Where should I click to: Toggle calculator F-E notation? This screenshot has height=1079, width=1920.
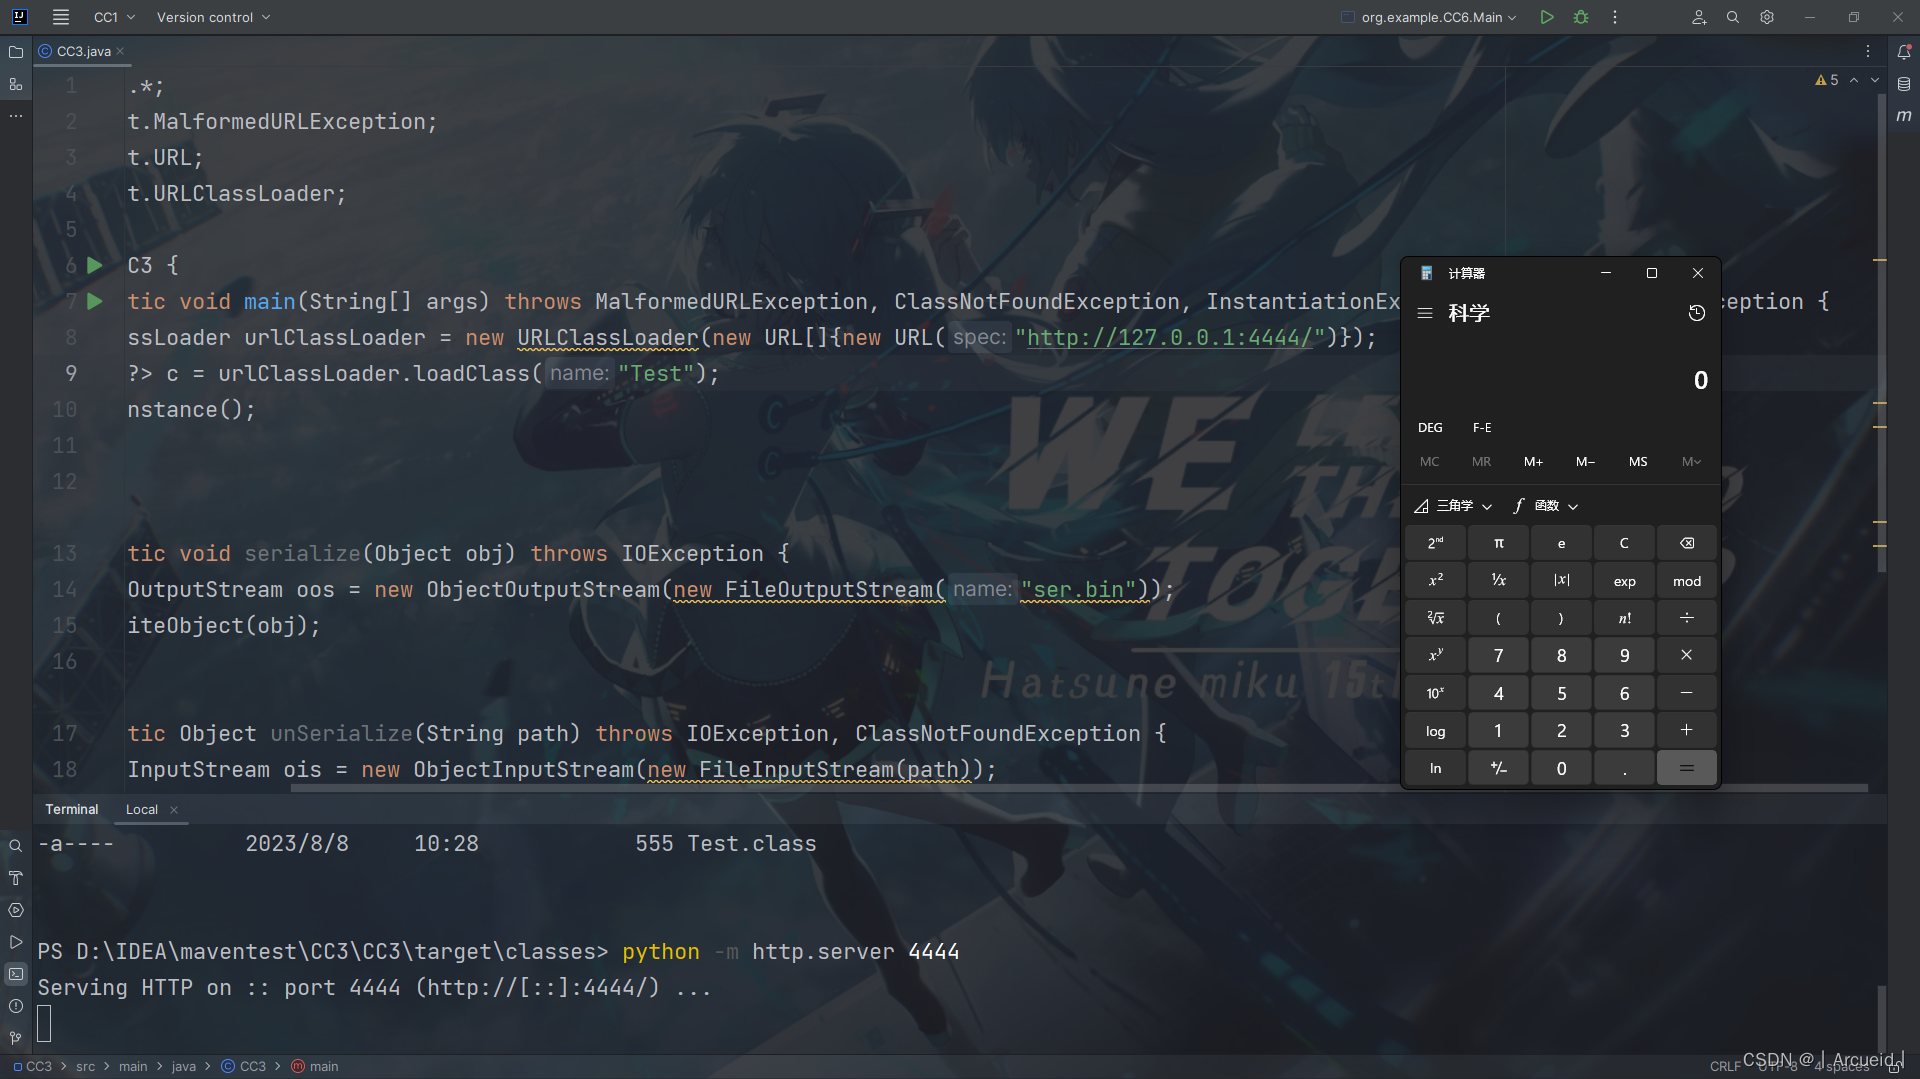tap(1482, 427)
